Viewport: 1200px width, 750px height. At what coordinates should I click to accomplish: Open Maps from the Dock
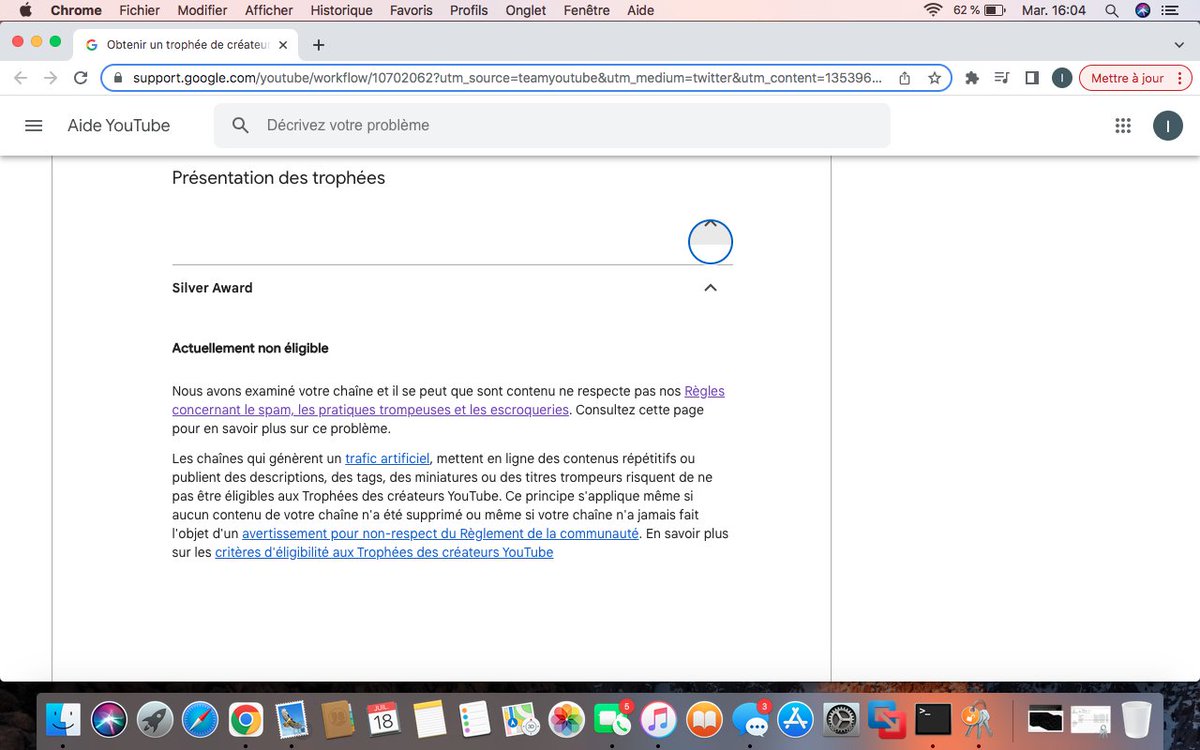(x=521, y=719)
